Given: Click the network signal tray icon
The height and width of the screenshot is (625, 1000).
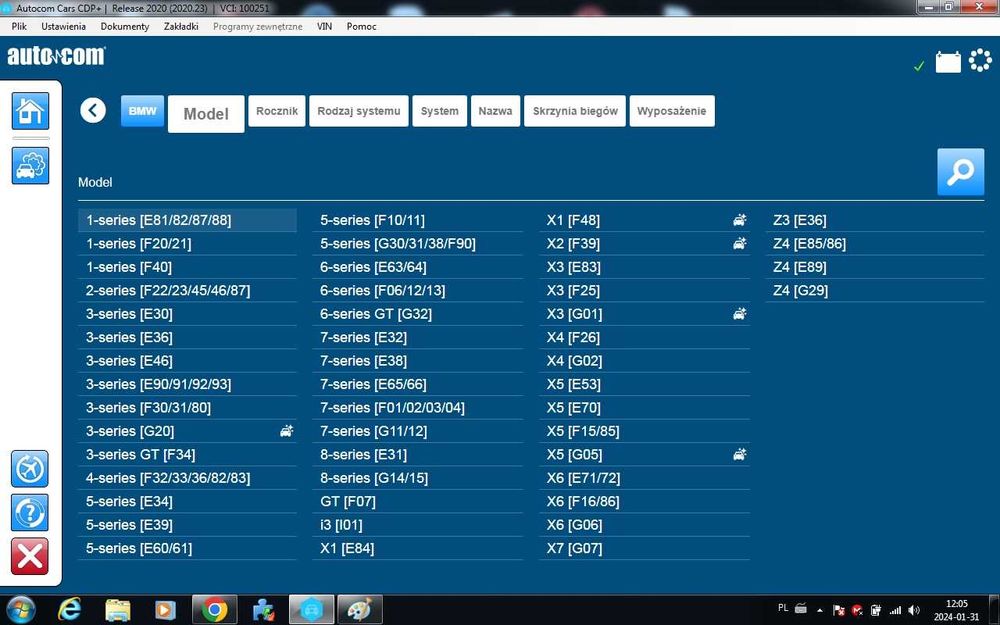Looking at the screenshot, I should (895, 610).
